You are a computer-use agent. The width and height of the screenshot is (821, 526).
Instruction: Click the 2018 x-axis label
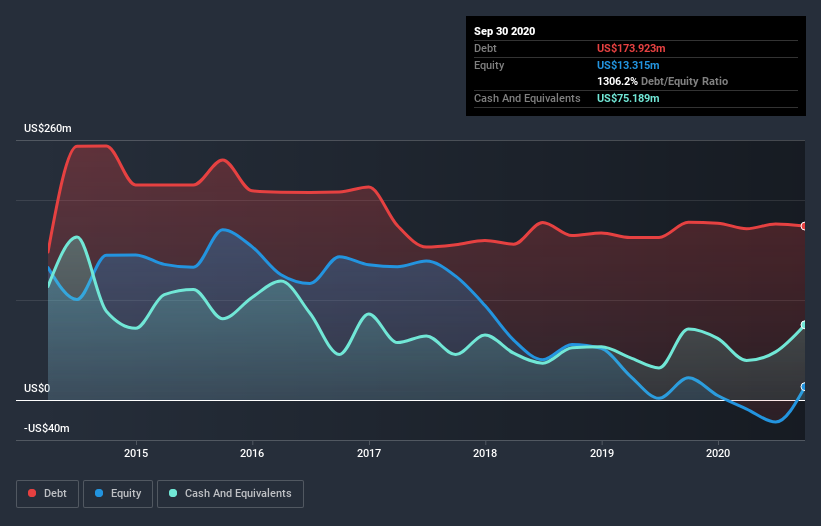coord(485,453)
